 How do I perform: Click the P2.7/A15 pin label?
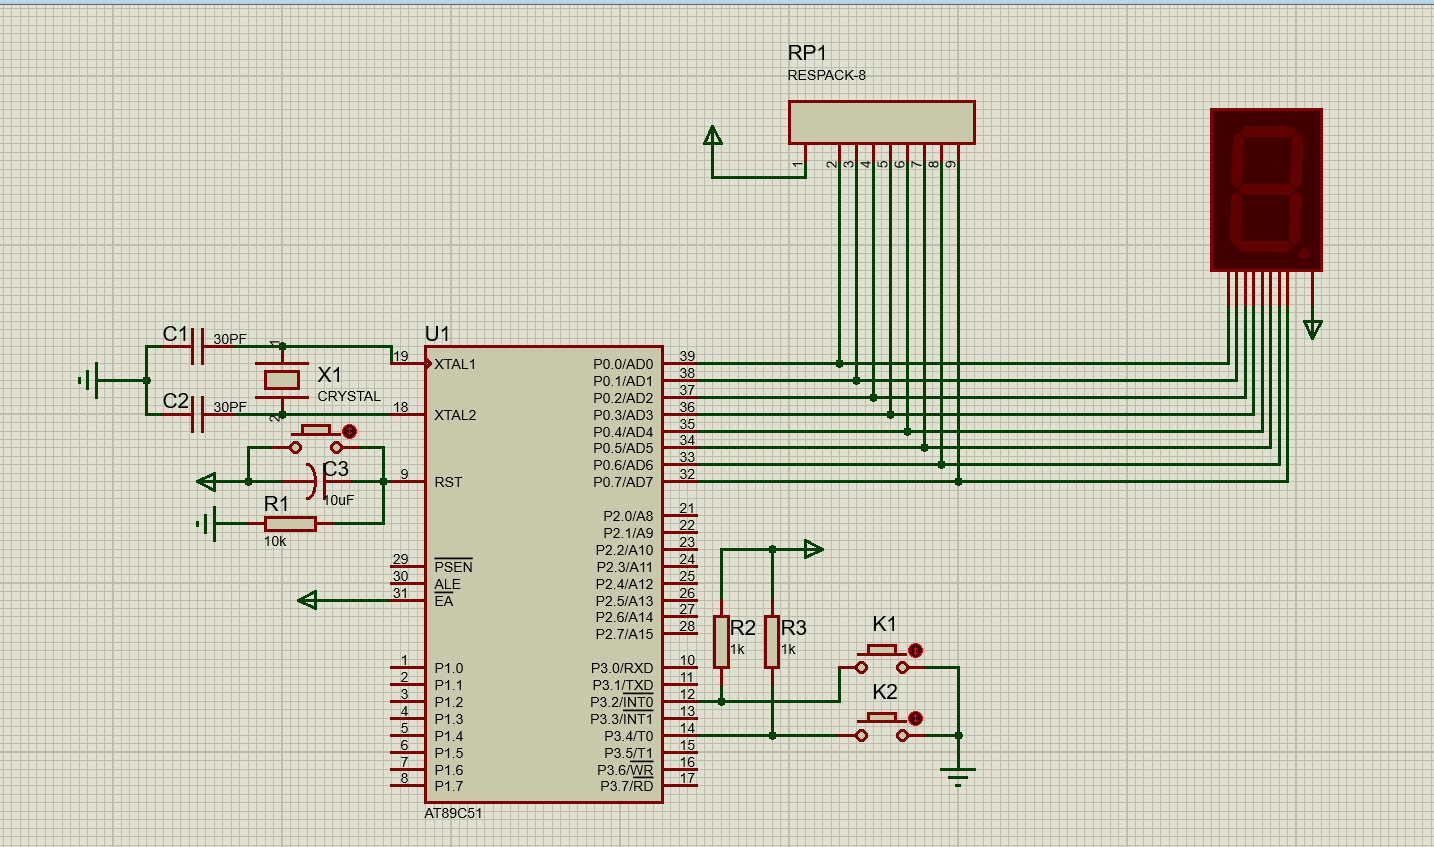point(624,634)
